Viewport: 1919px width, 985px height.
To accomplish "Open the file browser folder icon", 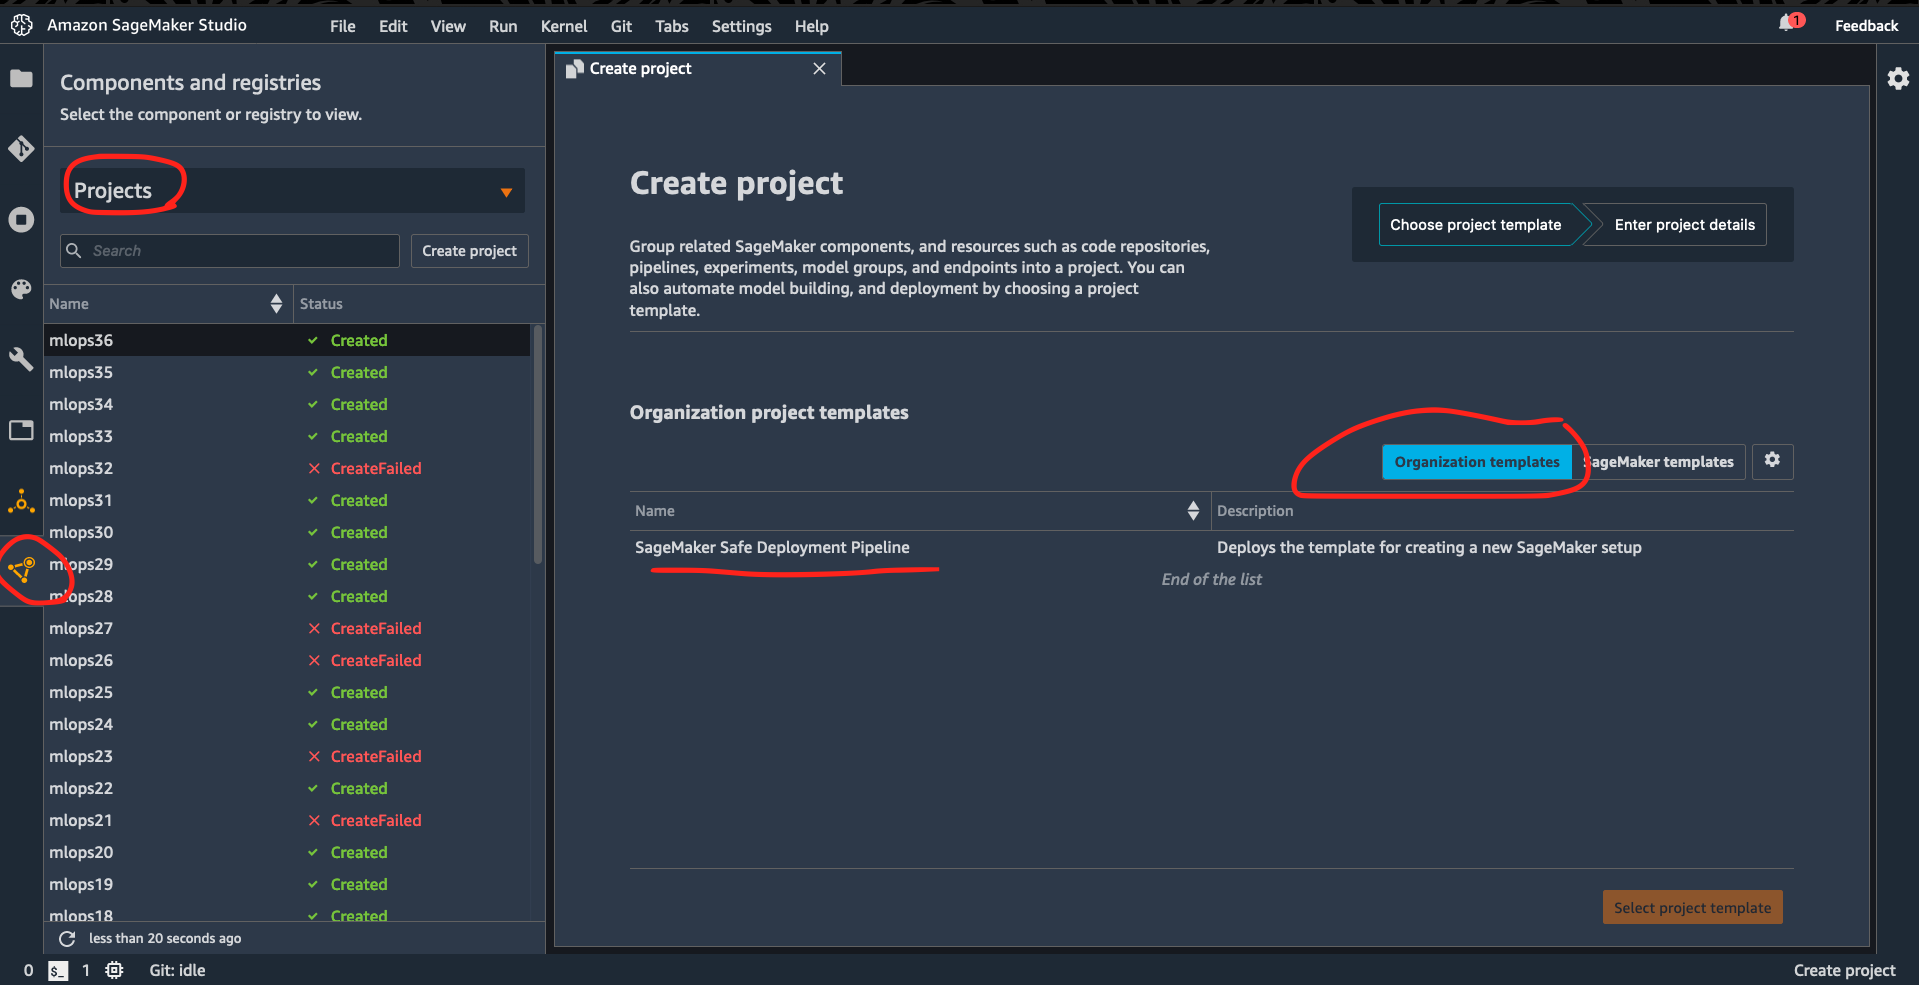I will click(21, 79).
